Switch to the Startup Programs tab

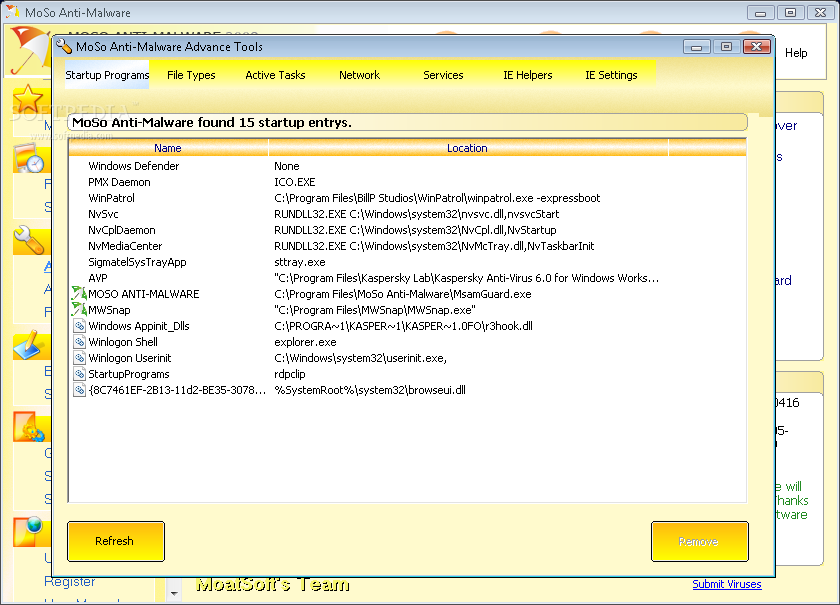107,75
